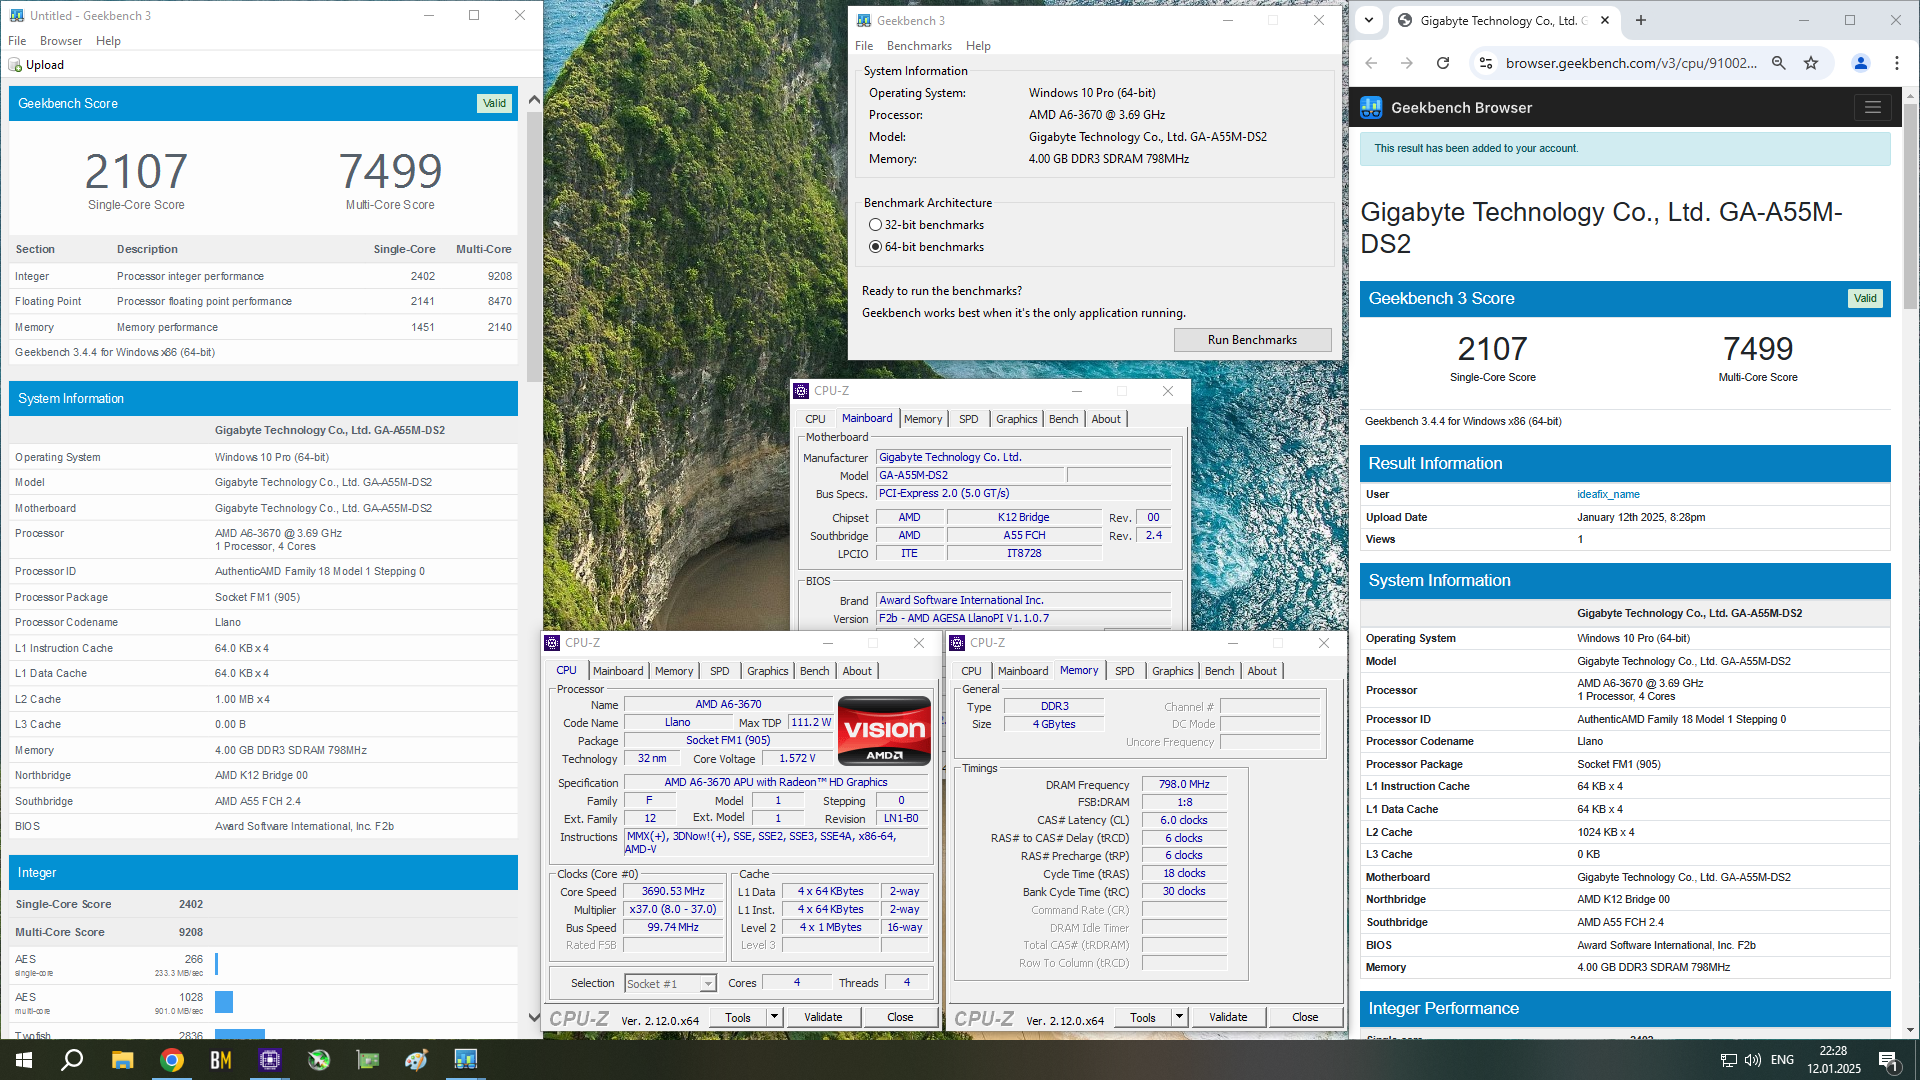Click Run Benchmarks button
This screenshot has height=1080, width=1920.
[1252, 340]
